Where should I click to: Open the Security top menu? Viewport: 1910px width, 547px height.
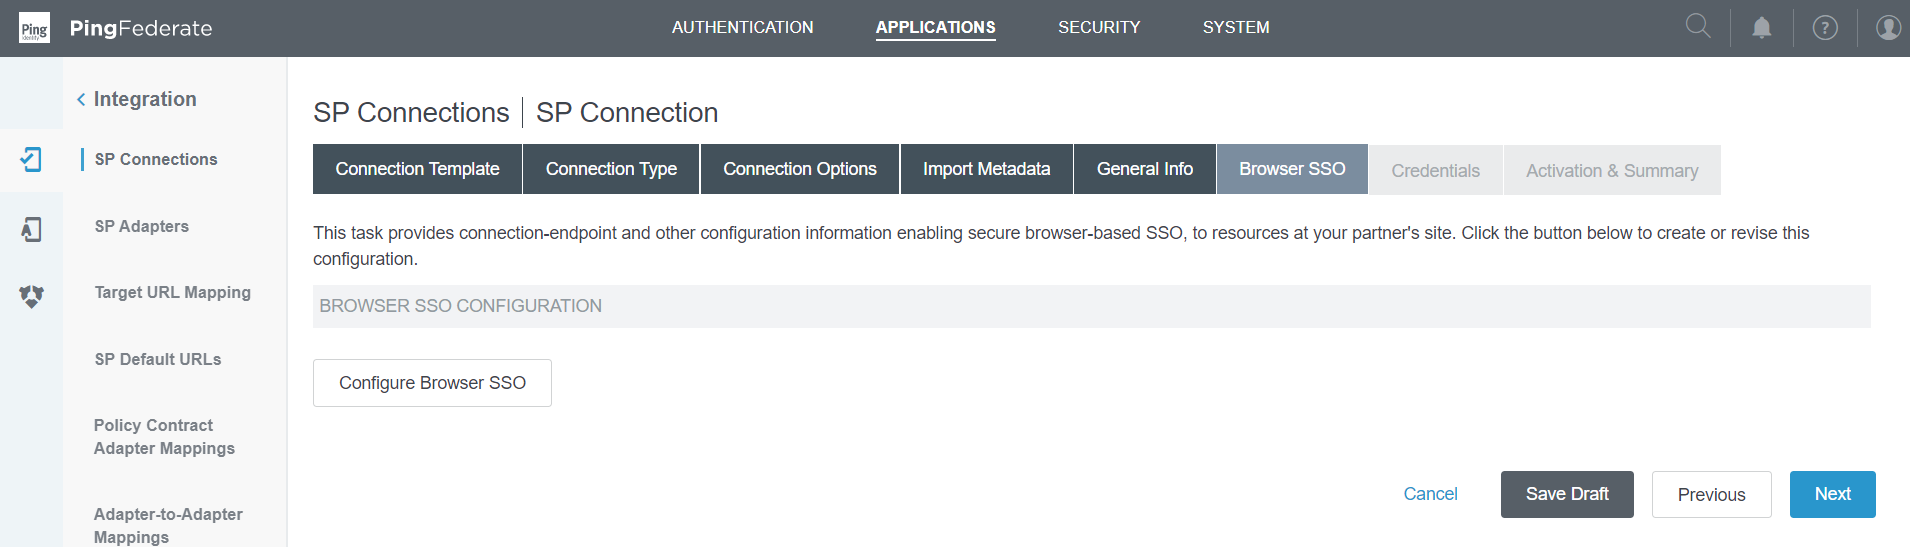pyautogui.click(x=1099, y=28)
